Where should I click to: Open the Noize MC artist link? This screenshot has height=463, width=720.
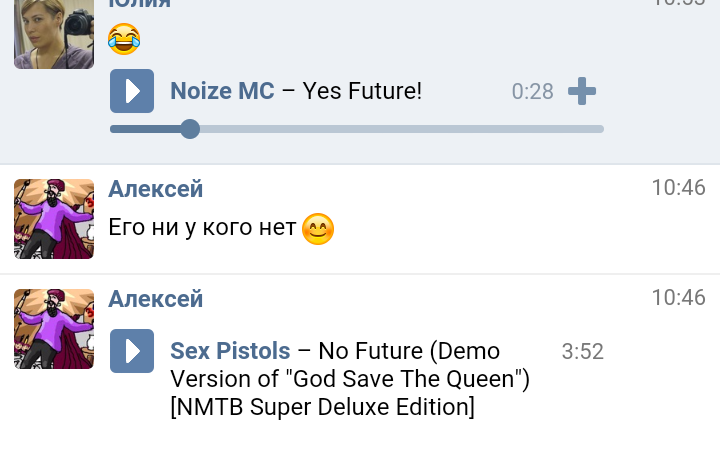click(x=222, y=91)
